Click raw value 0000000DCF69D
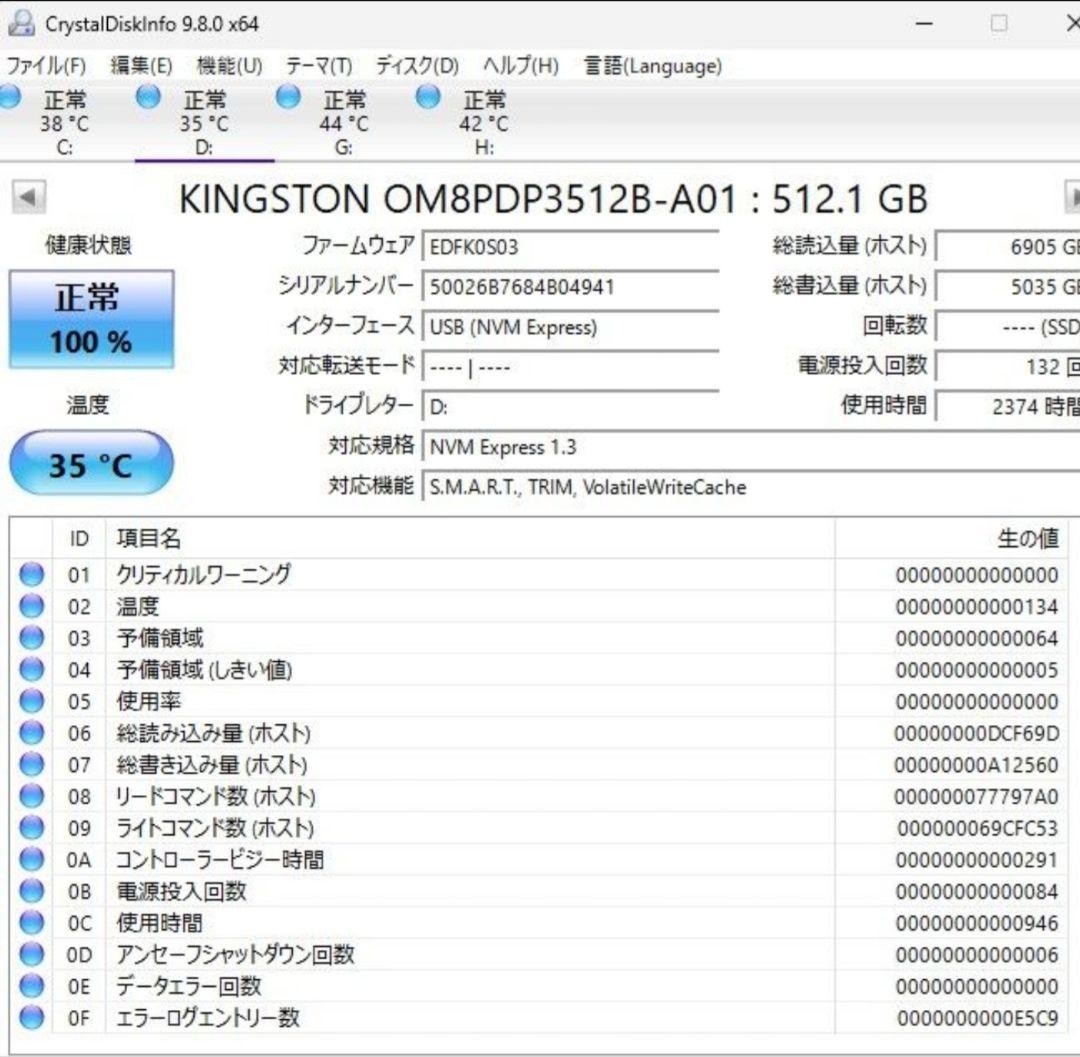 [976, 733]
